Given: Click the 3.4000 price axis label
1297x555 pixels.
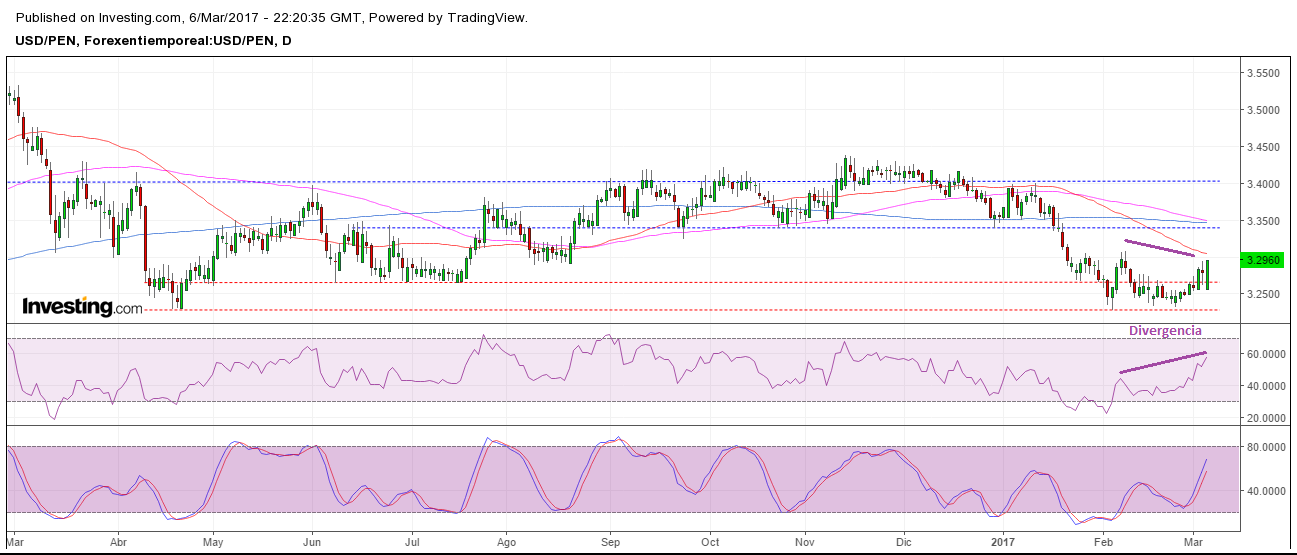Looking at the screenshot, I should [x=1264, y=184].
